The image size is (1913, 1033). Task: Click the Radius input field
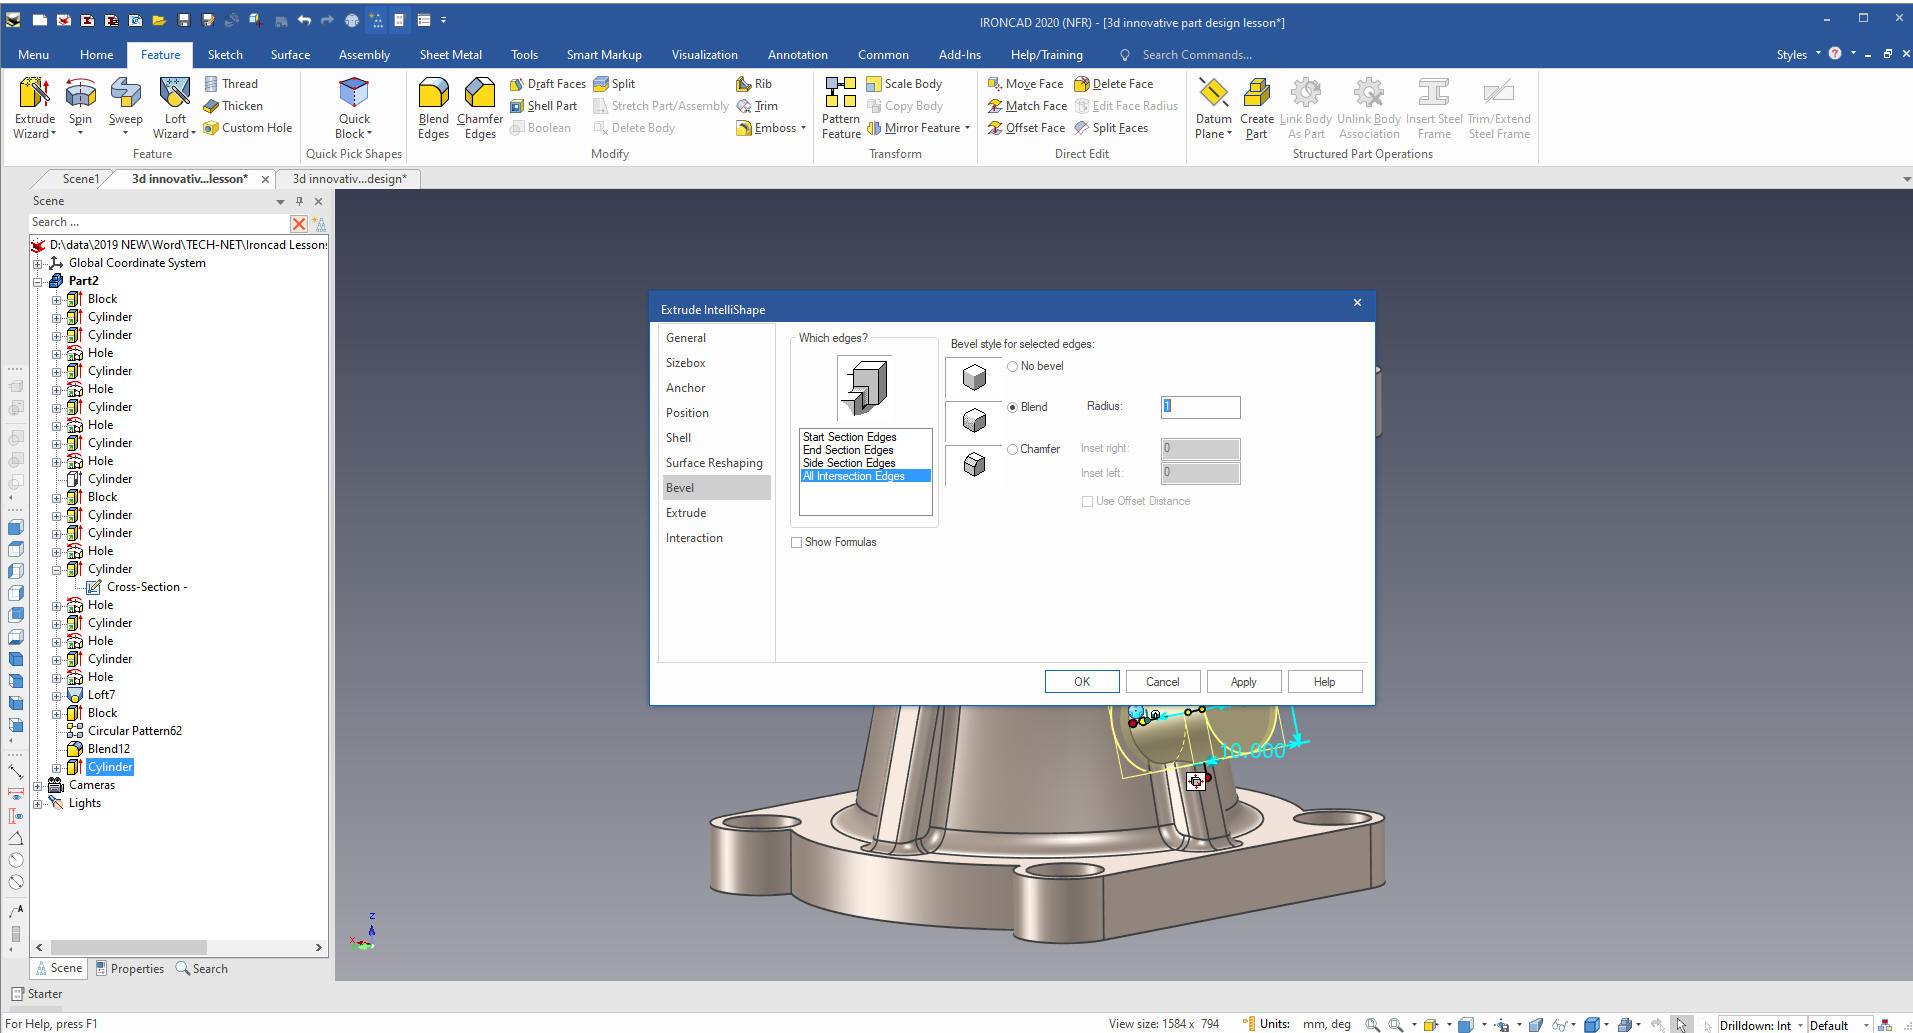[x=1200, y=407]
